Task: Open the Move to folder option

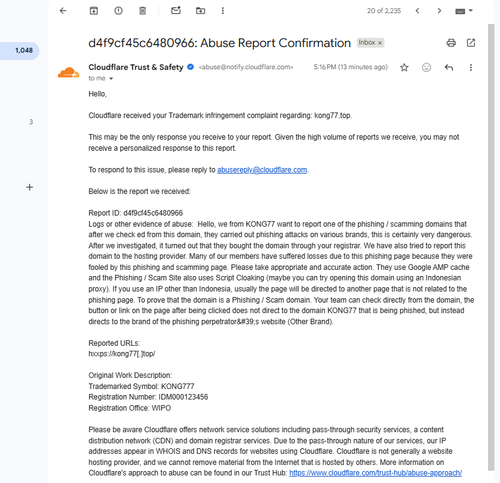Action: tap(200, 11)
